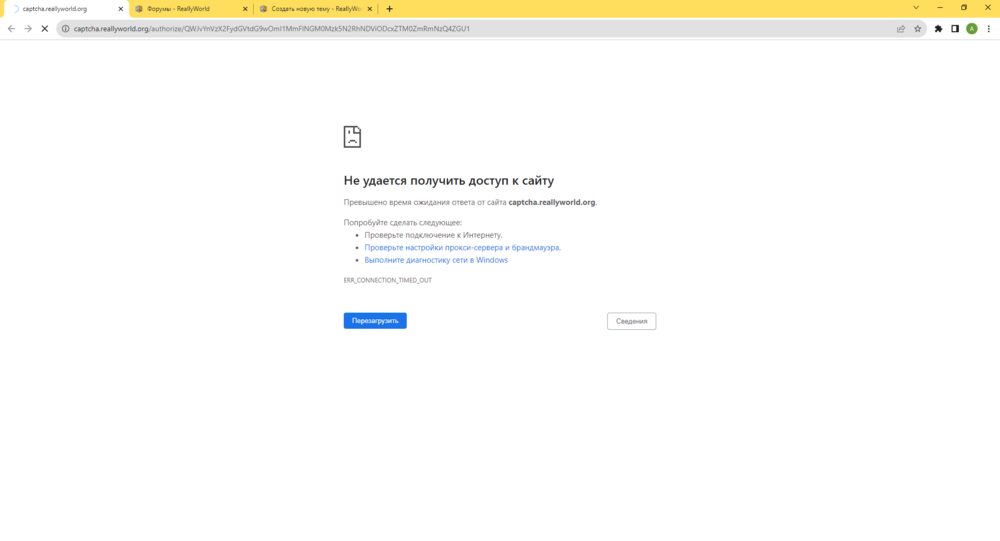This screenshot has width=1000, height=541.
Task: Open a new tab with the plus button
Action: 389,9
